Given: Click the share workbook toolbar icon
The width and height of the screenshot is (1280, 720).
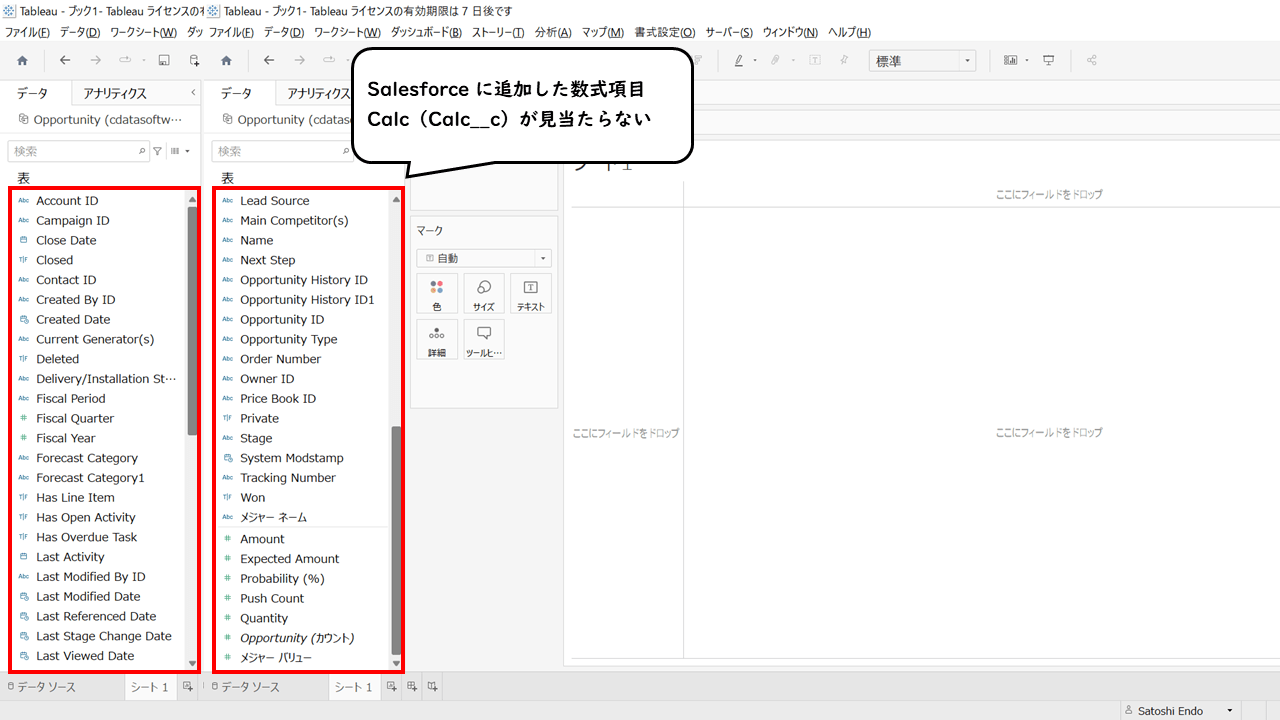Looking at the screenshot, I should (1091, 60).
